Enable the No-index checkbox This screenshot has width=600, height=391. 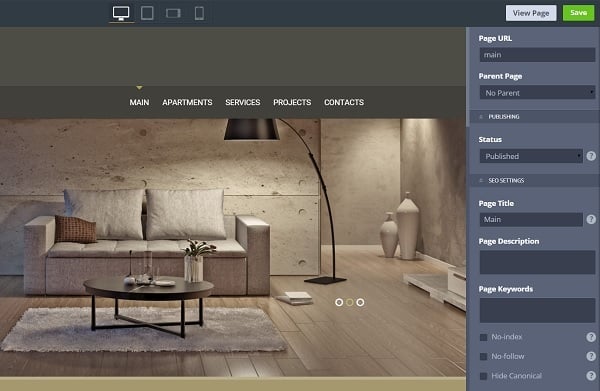click(x=484, y=337)
